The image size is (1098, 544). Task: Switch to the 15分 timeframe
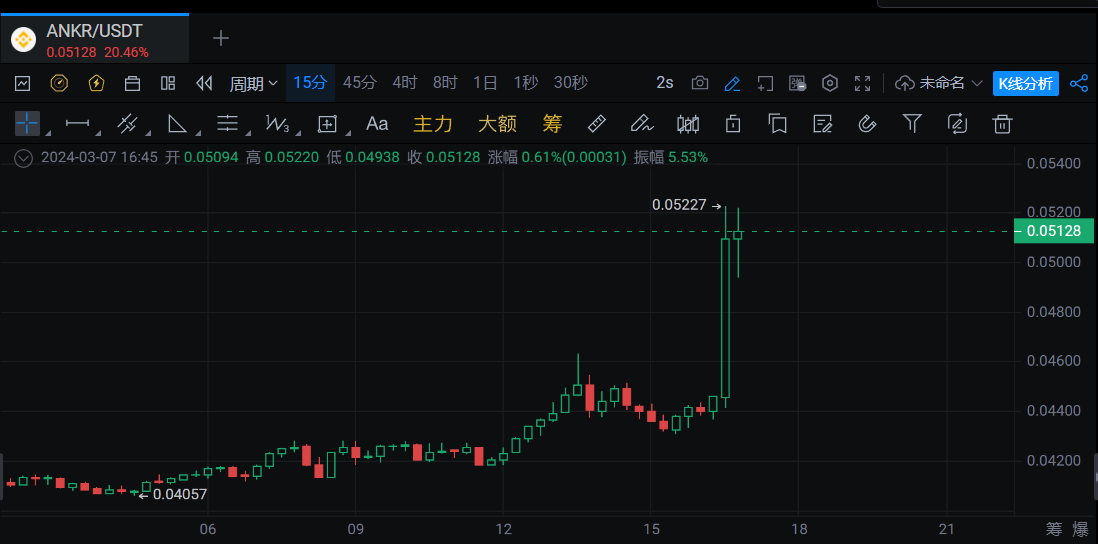coord(310,83)
